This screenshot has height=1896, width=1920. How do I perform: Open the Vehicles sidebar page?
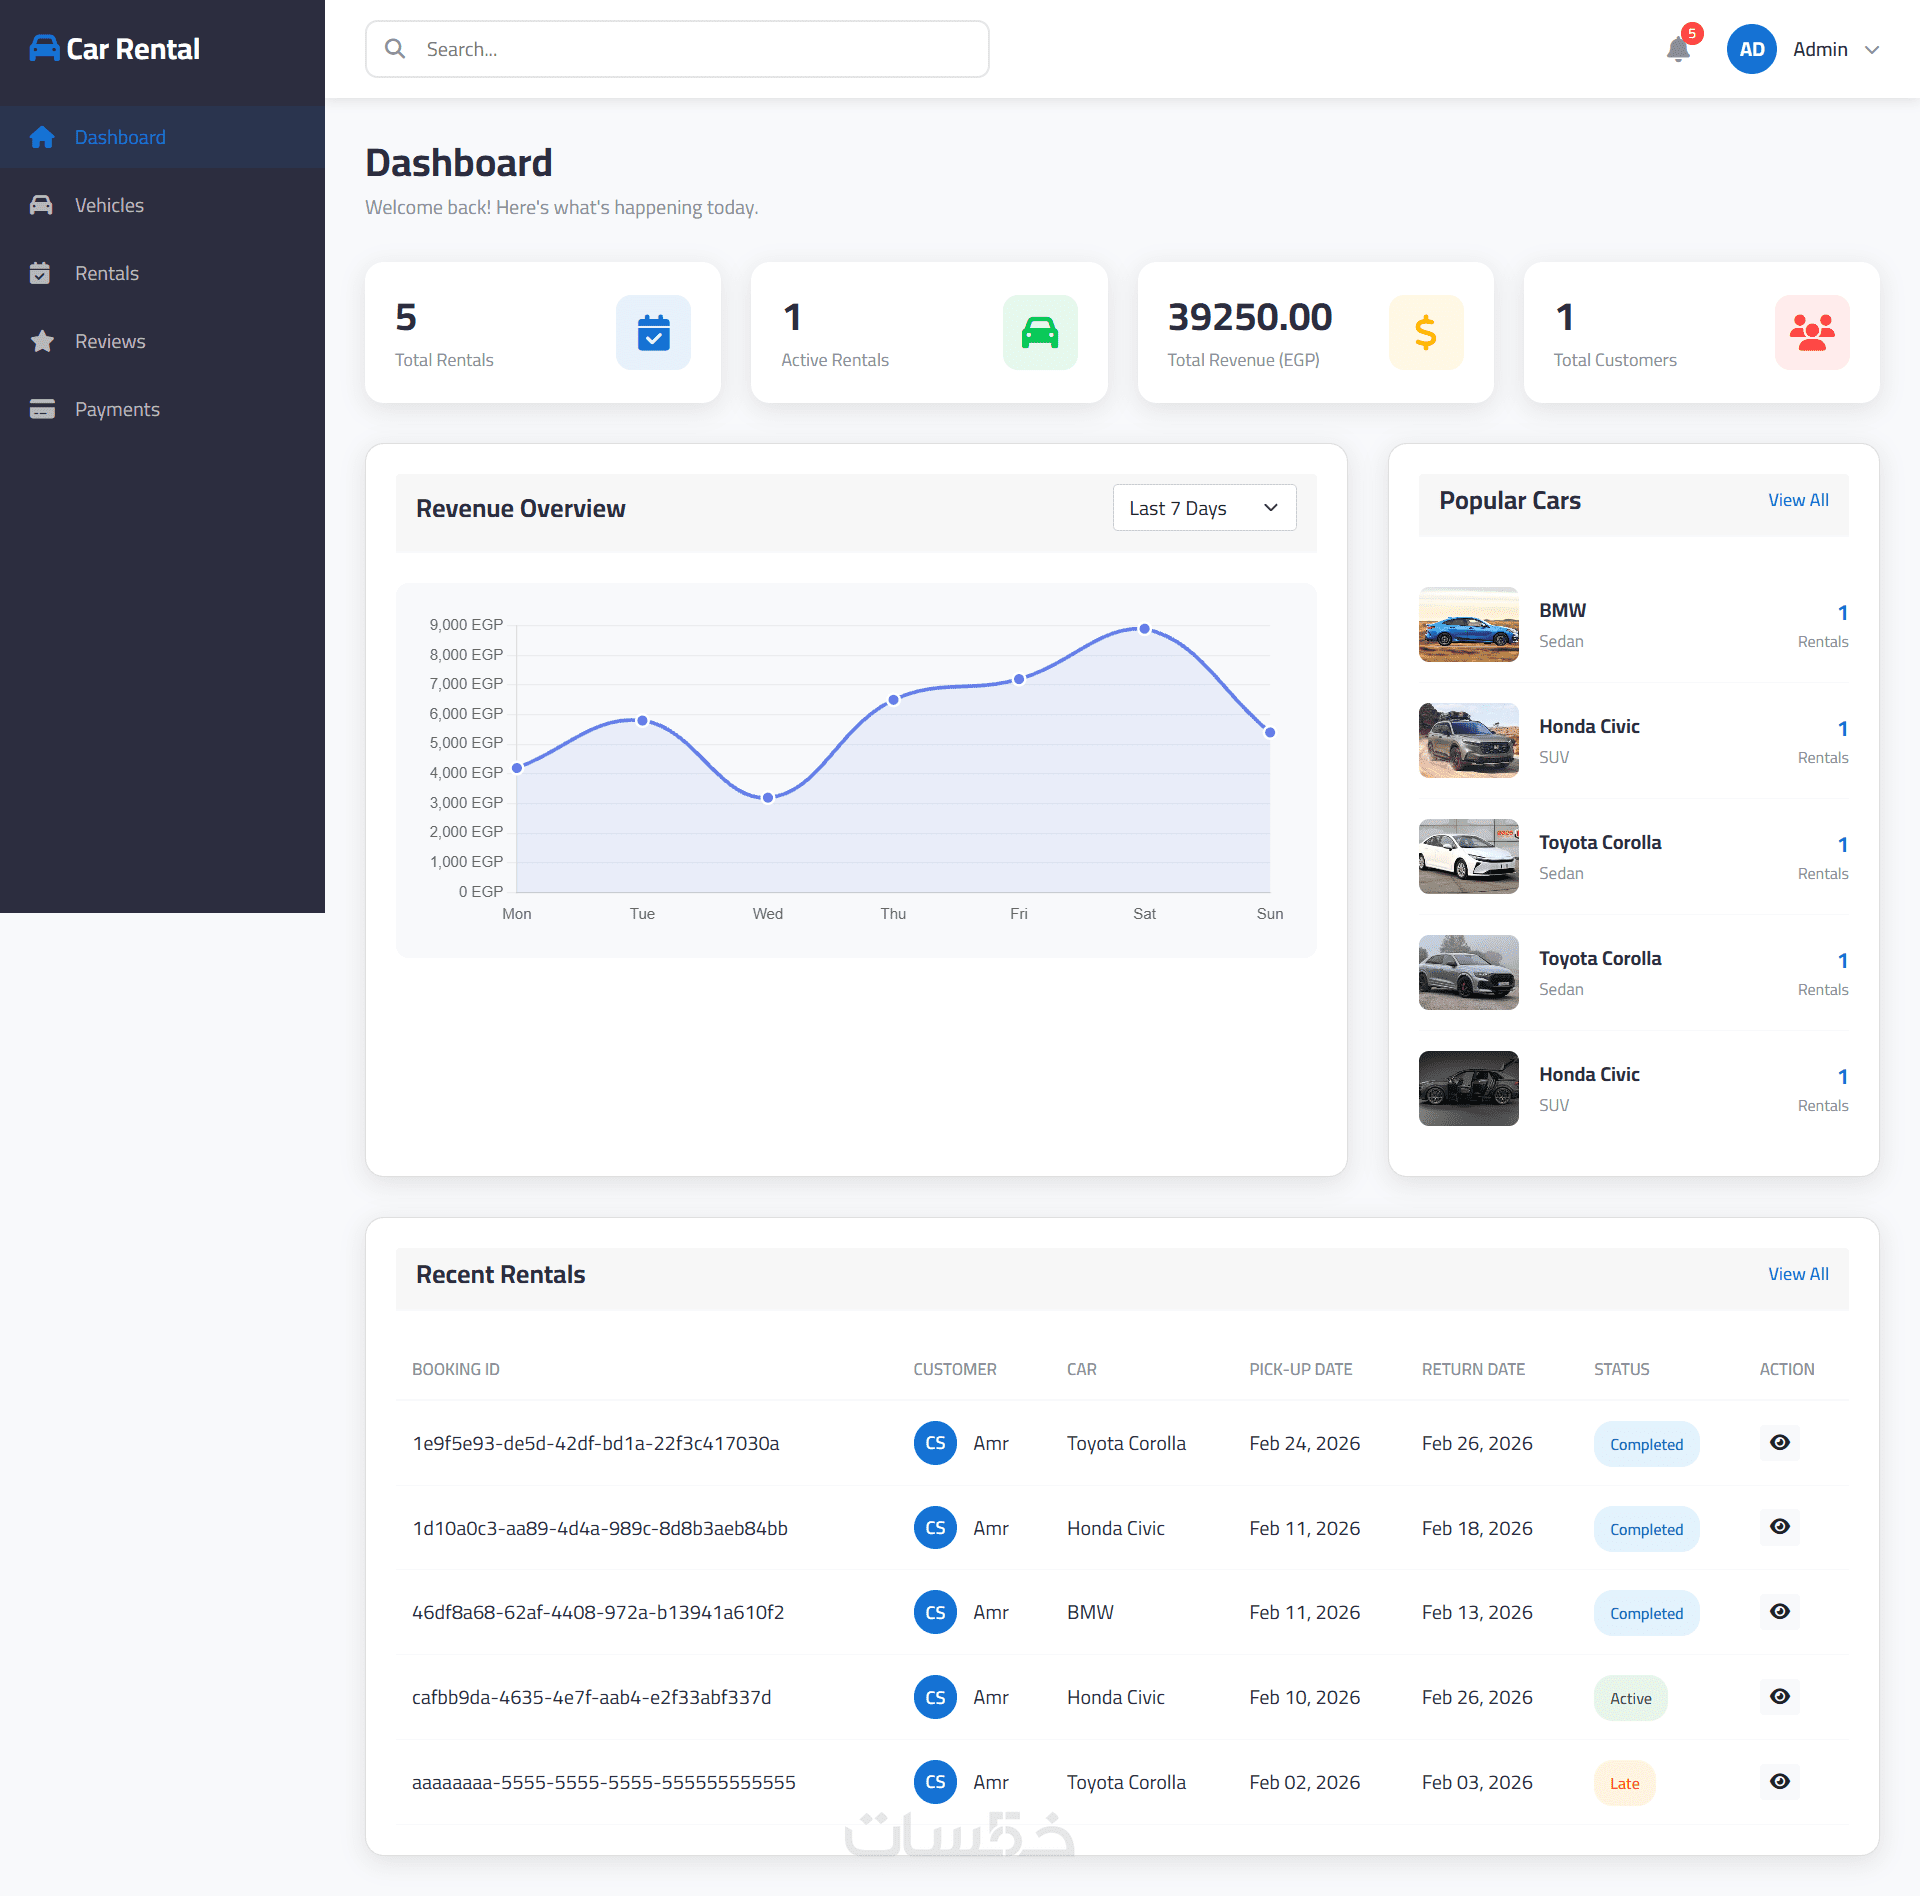pos(109,205)
